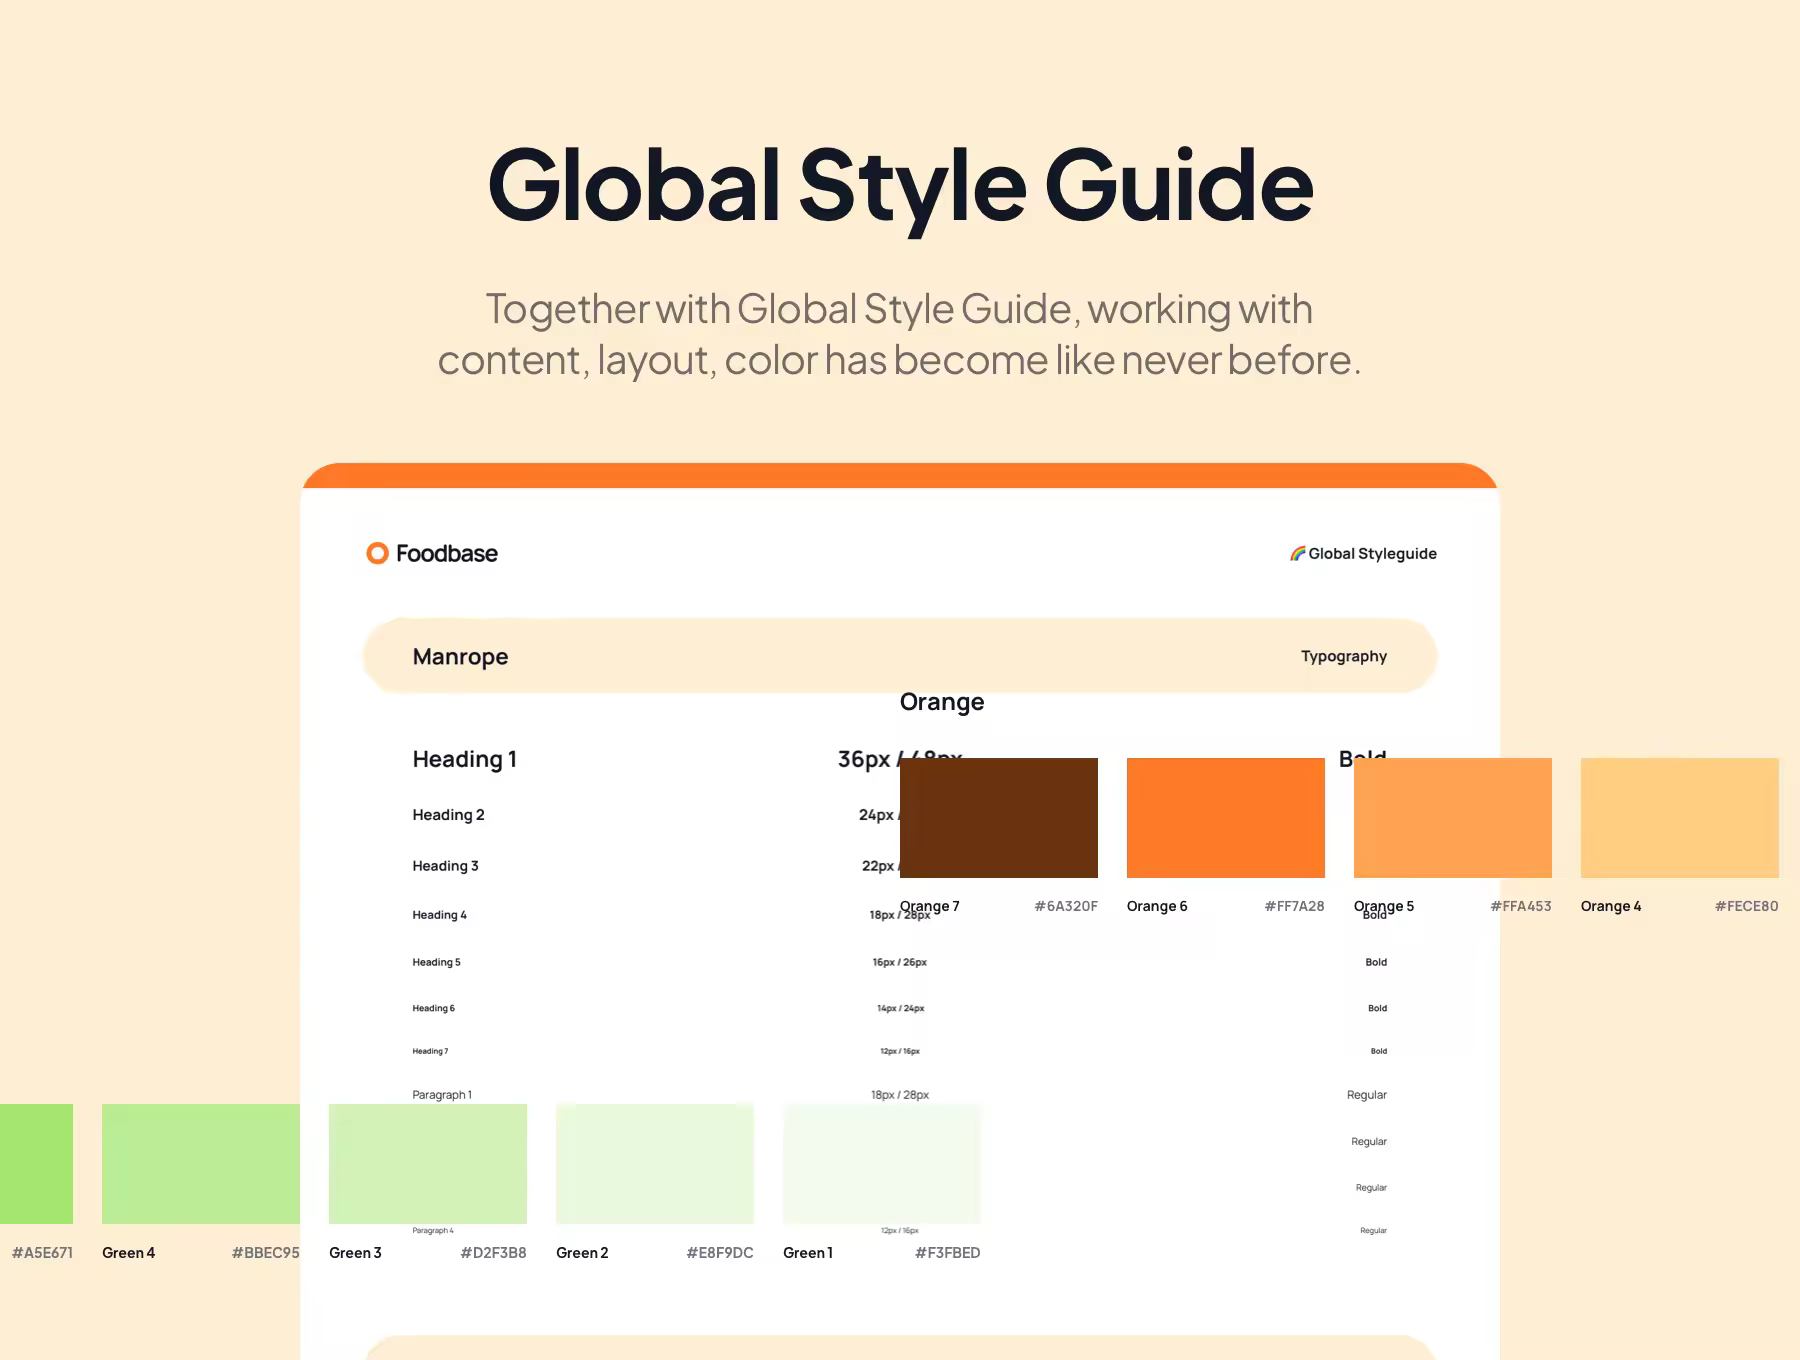Click the #F3FBED hex code
Viewport: 1800px width, 1360px height.
point(948,1253)
